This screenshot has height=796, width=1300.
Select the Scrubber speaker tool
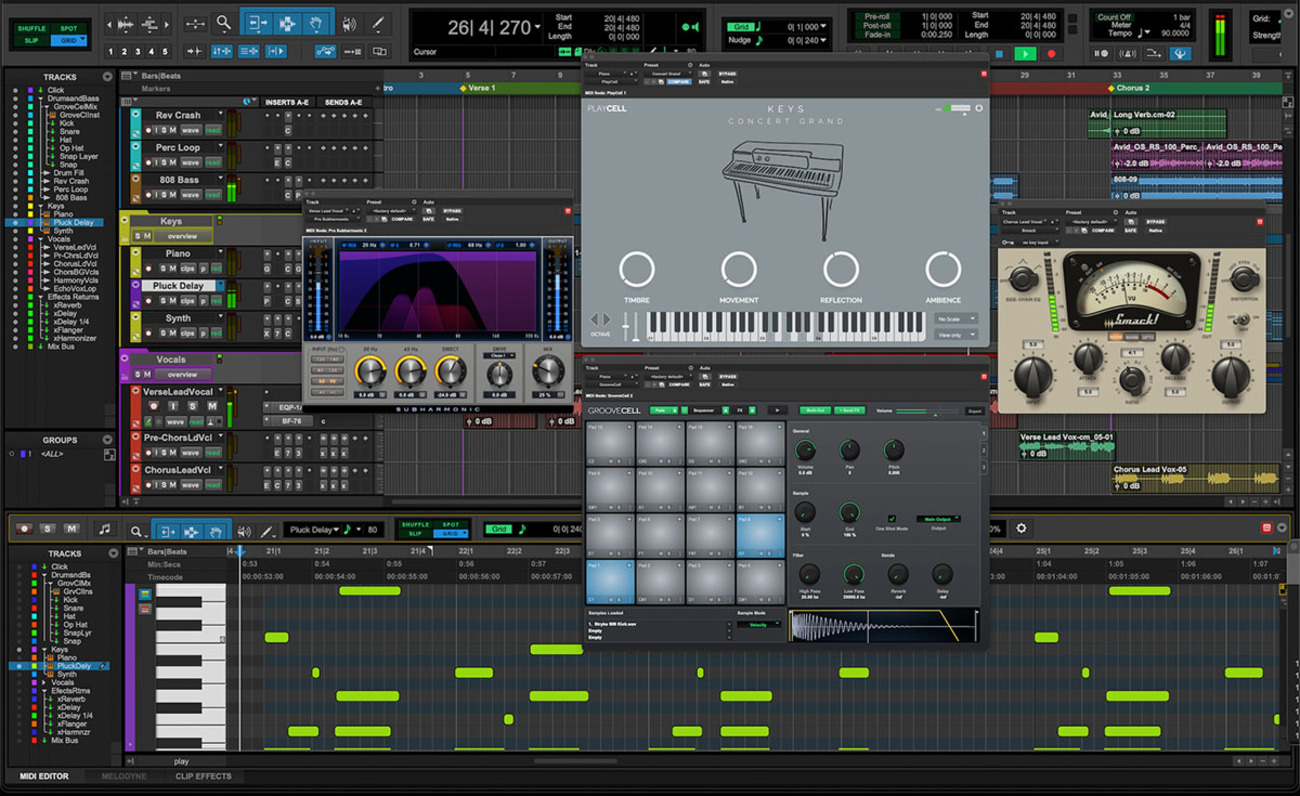coord(349,24)
